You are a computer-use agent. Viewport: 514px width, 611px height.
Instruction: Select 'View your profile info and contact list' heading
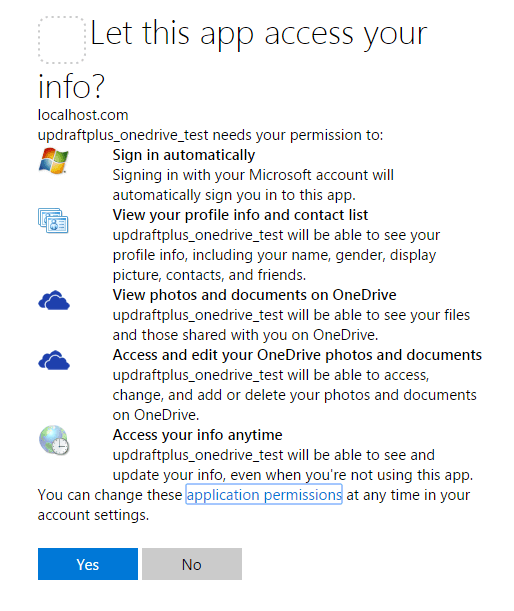(240, 215)
